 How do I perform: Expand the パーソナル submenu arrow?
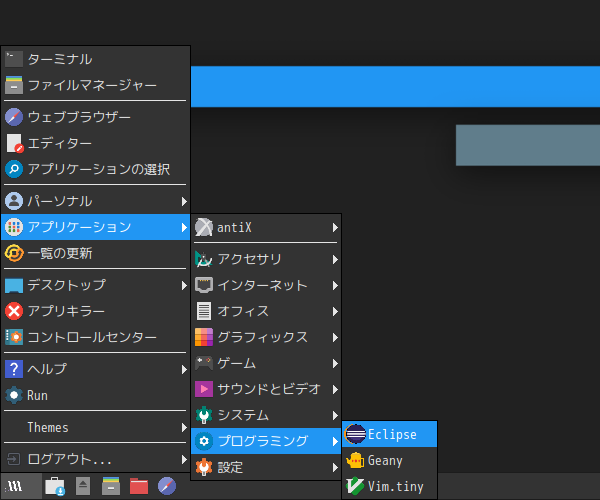(x=184, y=201)
